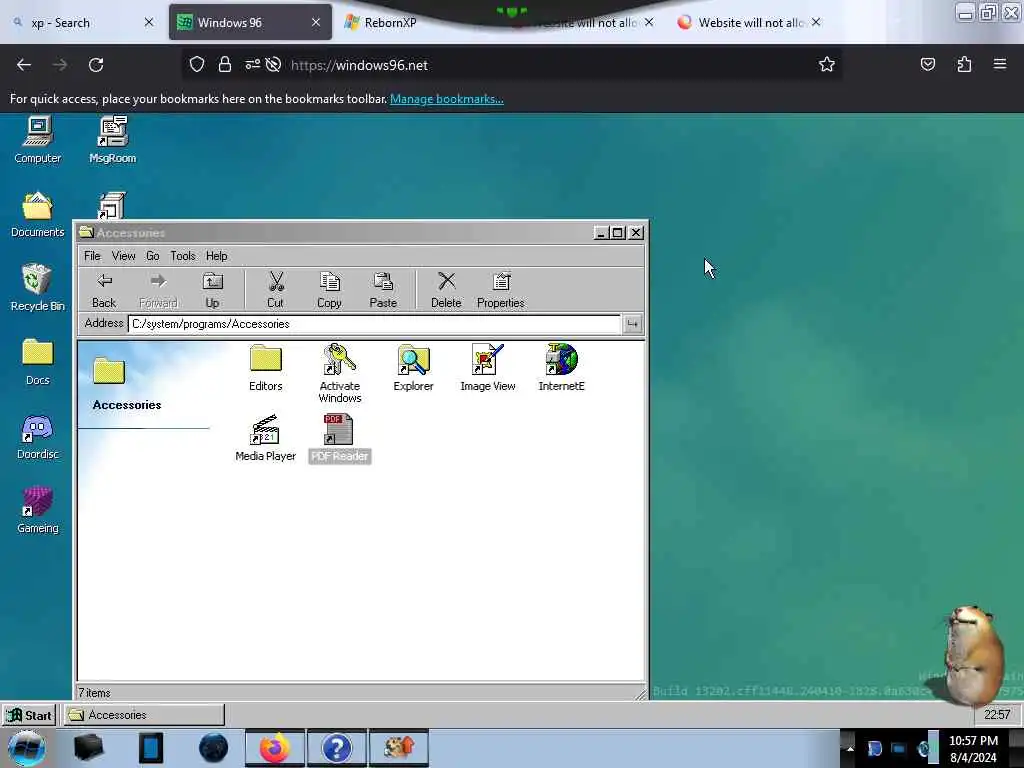Open the browser extensions puzzle icon
The image size is (1024, 768).
(x=964, y=64)
